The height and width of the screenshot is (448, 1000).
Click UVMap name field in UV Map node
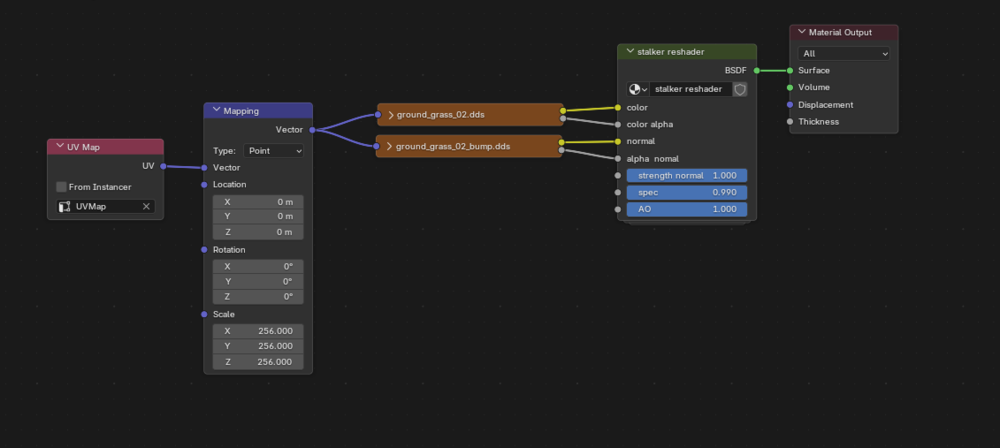point(105,207)
